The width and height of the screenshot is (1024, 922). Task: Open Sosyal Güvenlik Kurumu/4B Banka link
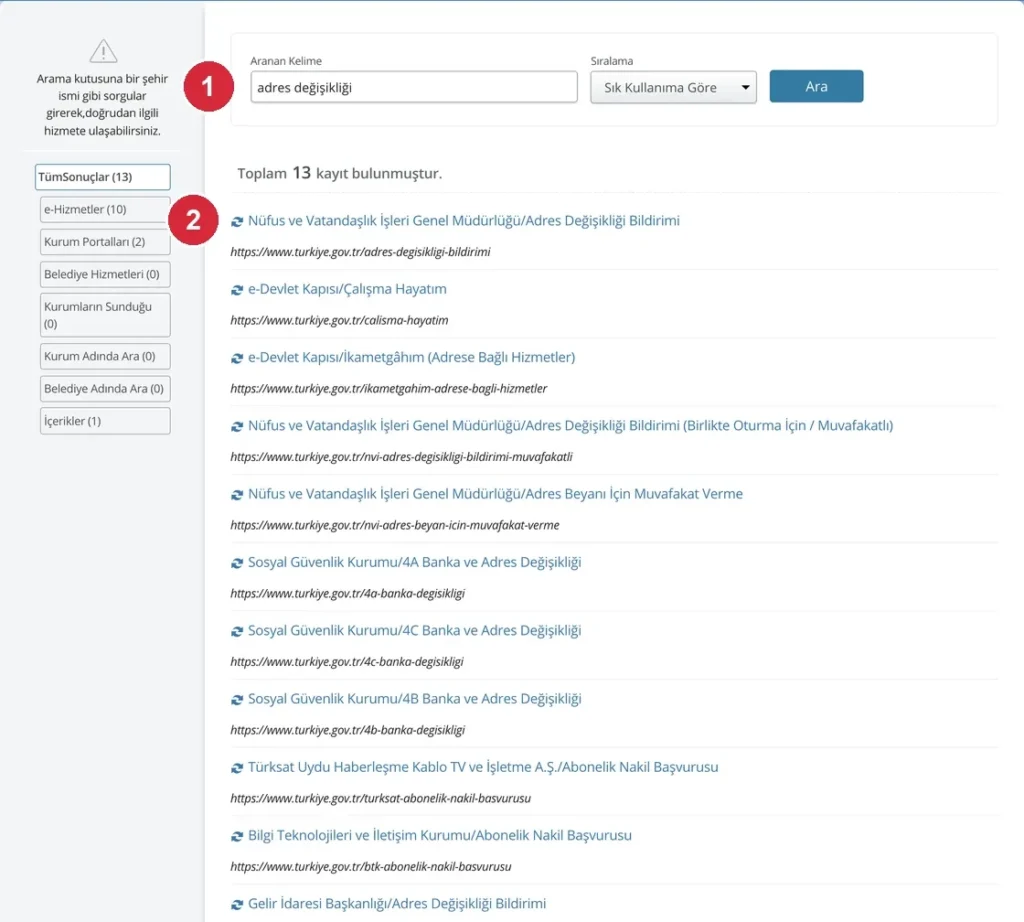click(415, 699)
